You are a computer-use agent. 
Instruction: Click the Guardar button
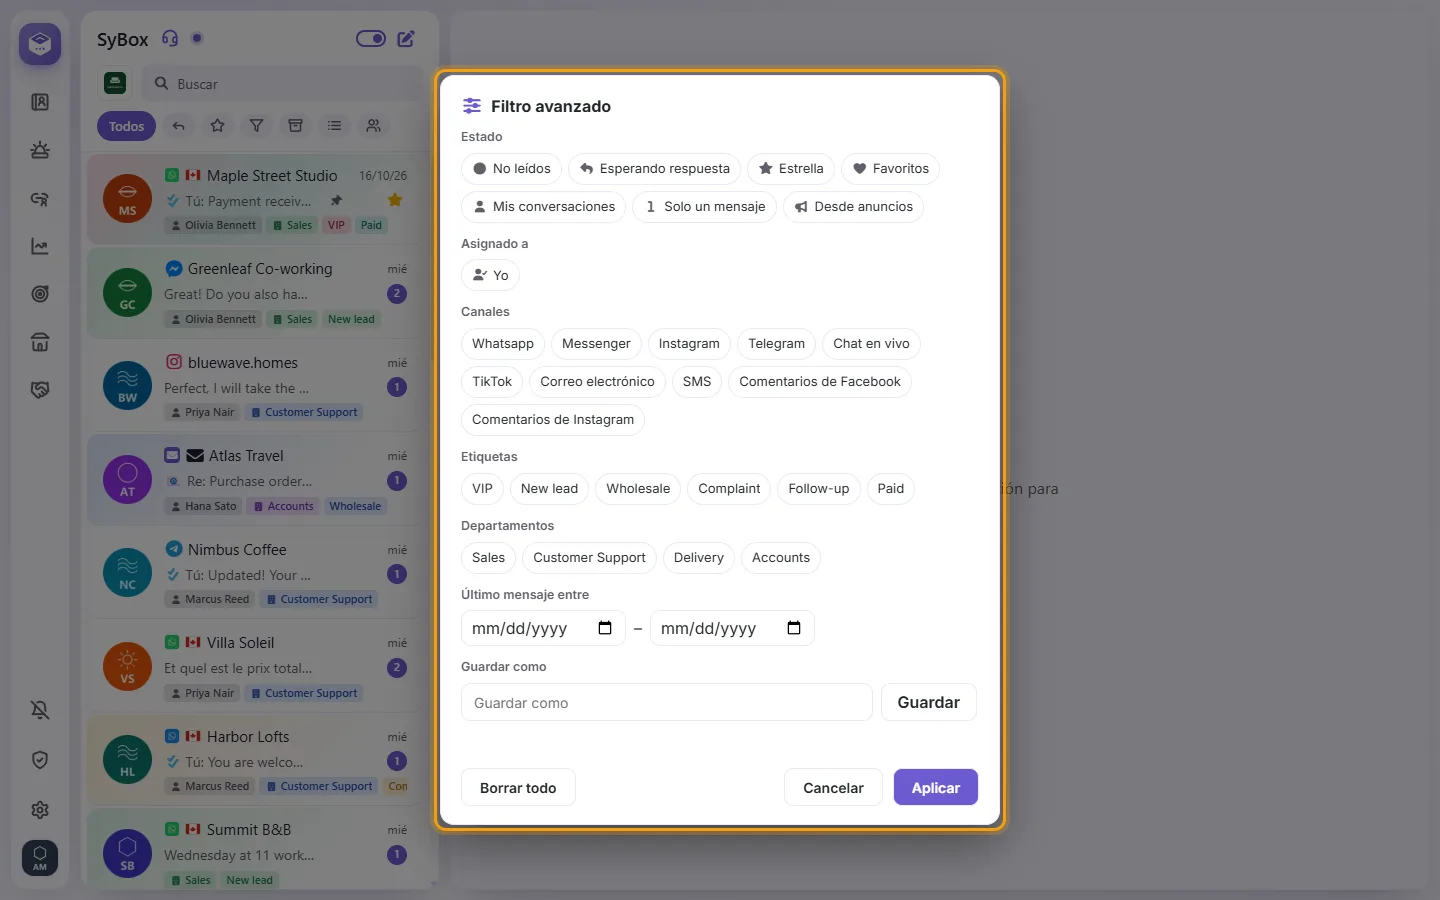tap(929, 702)
